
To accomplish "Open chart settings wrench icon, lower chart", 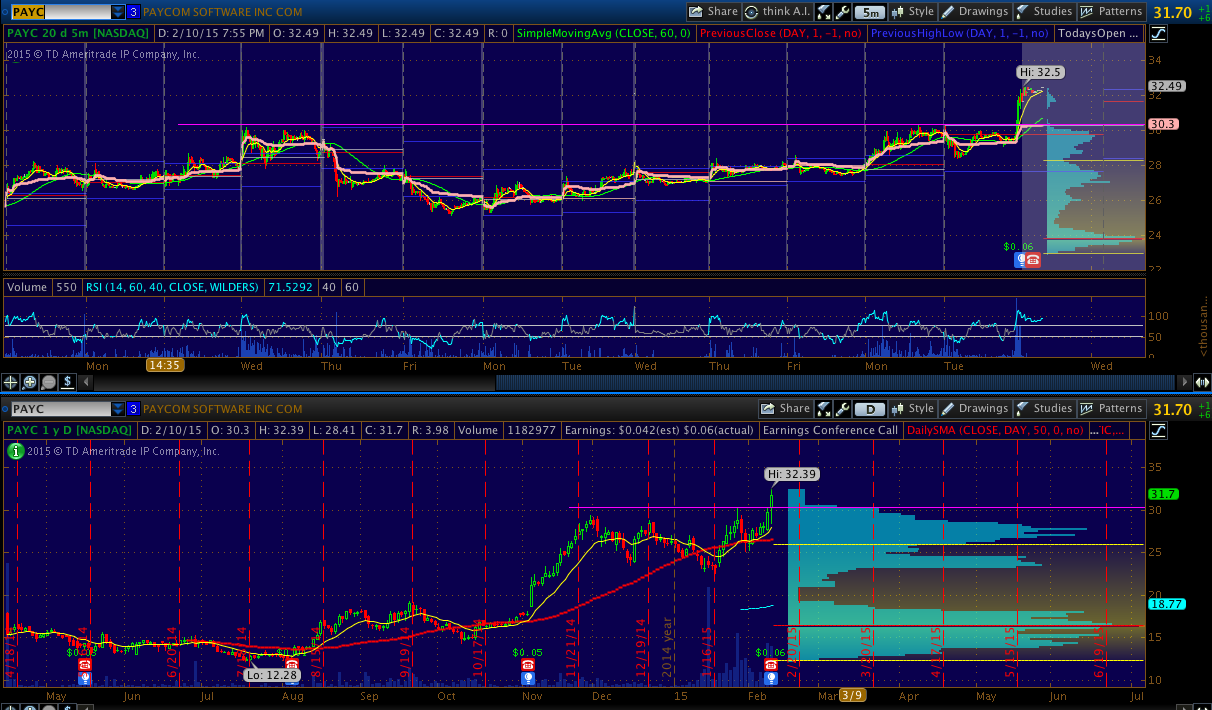I will pos(842,409).
